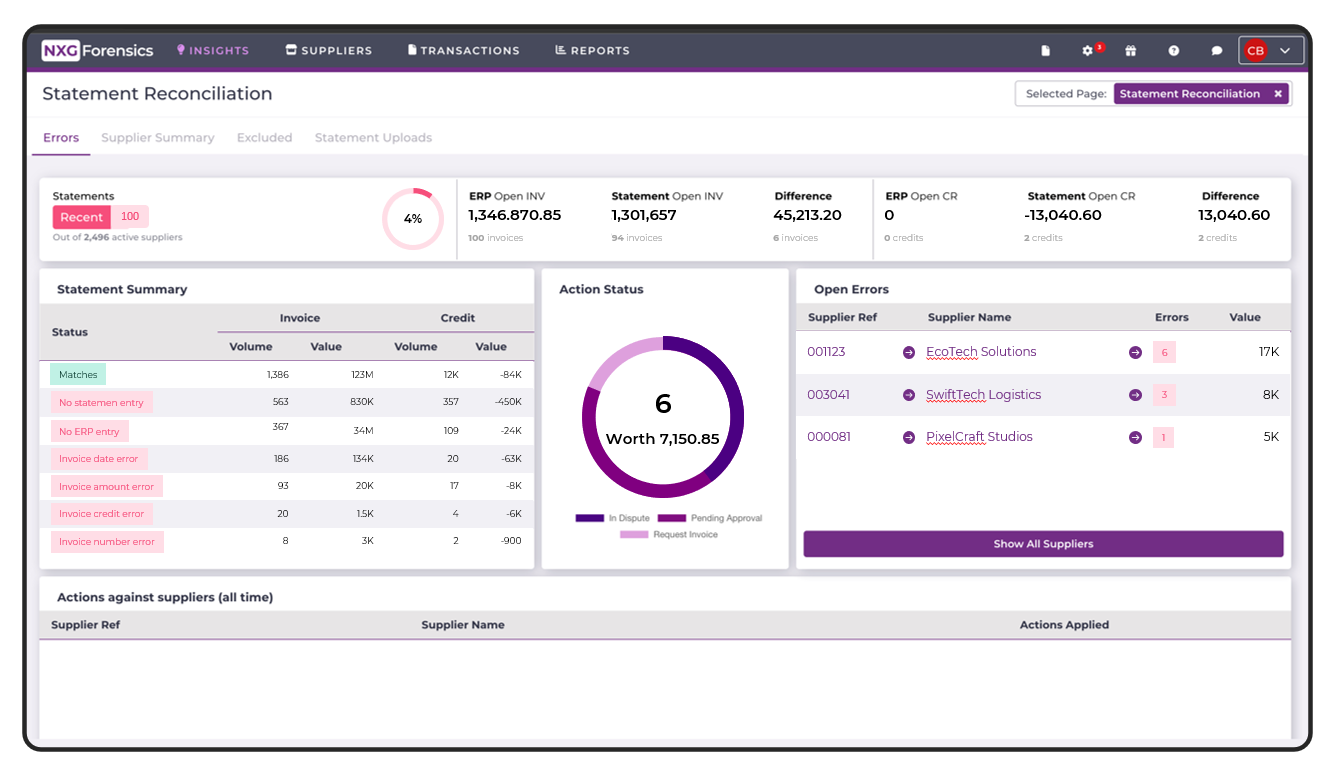Switch to the Statement Uploads tab
1337x776 pixels.
(x=374, y=138)
